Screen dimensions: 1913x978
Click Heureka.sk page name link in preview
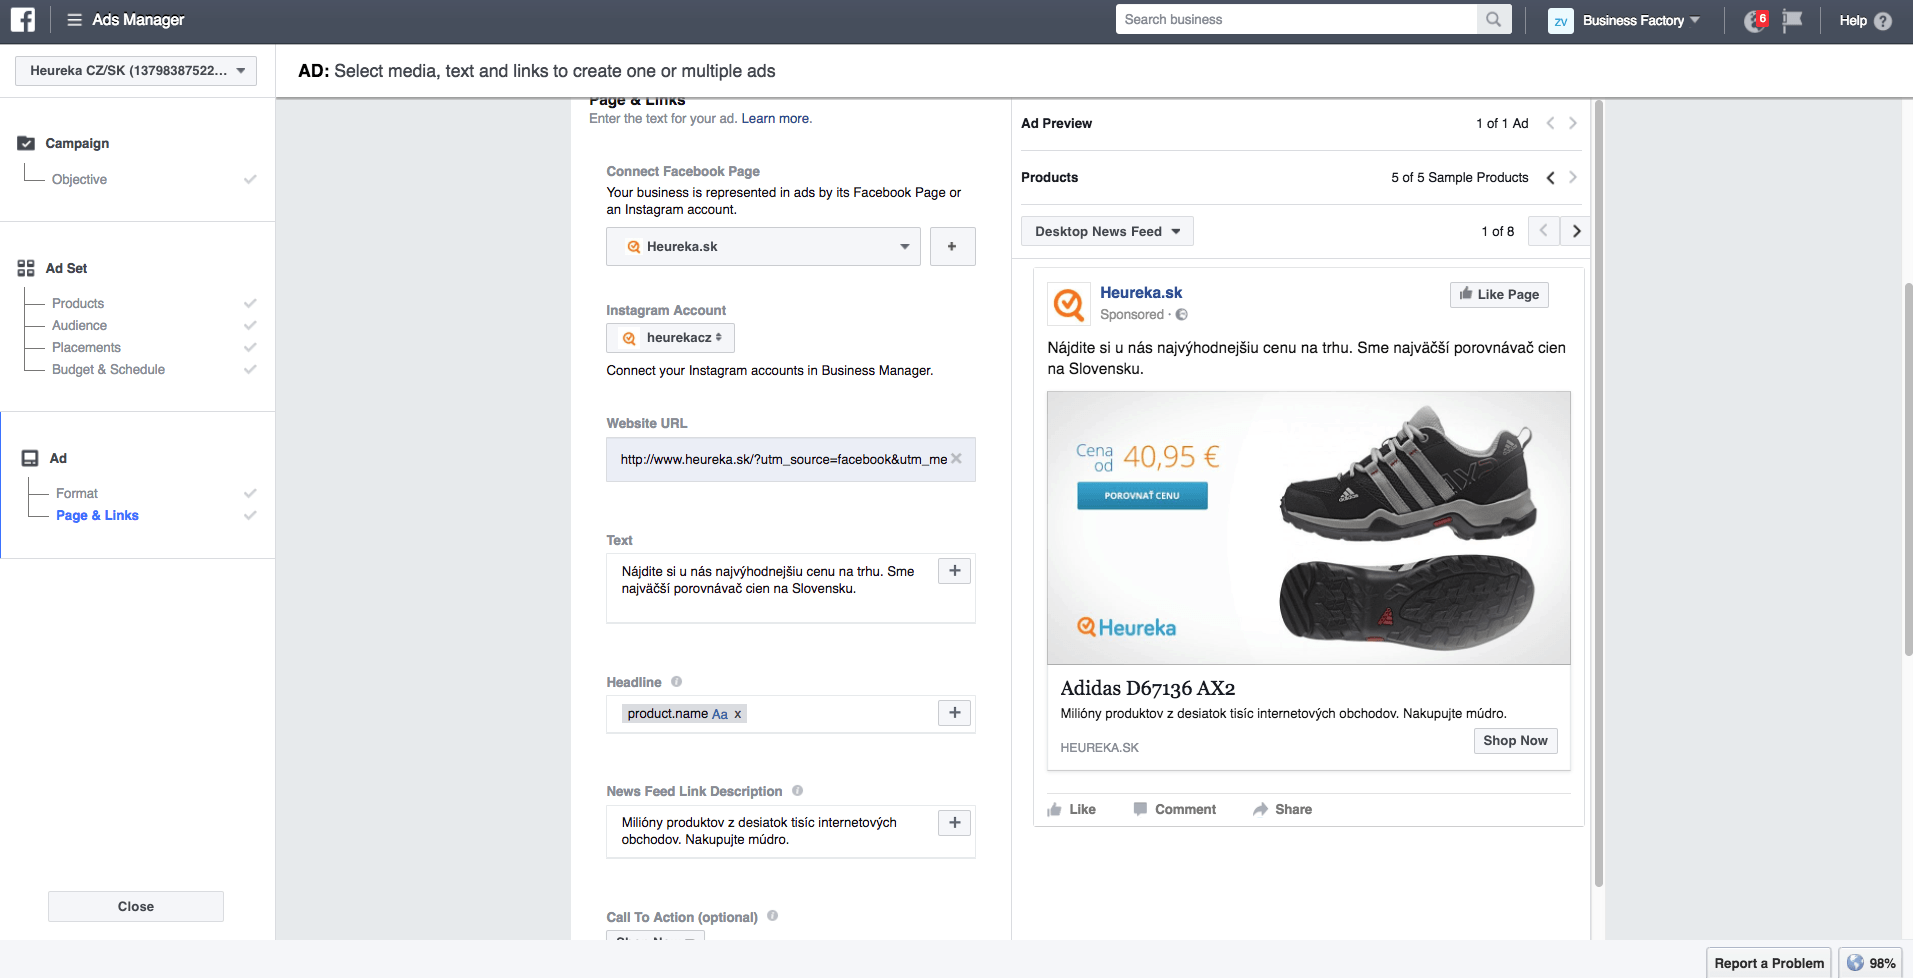1141,293
